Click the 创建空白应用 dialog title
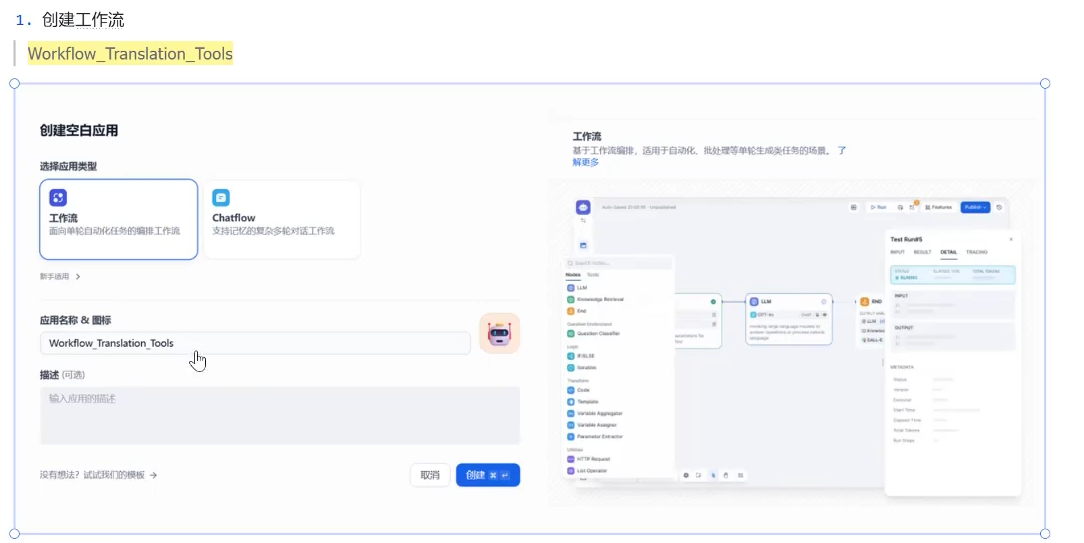 coord(79,131)
